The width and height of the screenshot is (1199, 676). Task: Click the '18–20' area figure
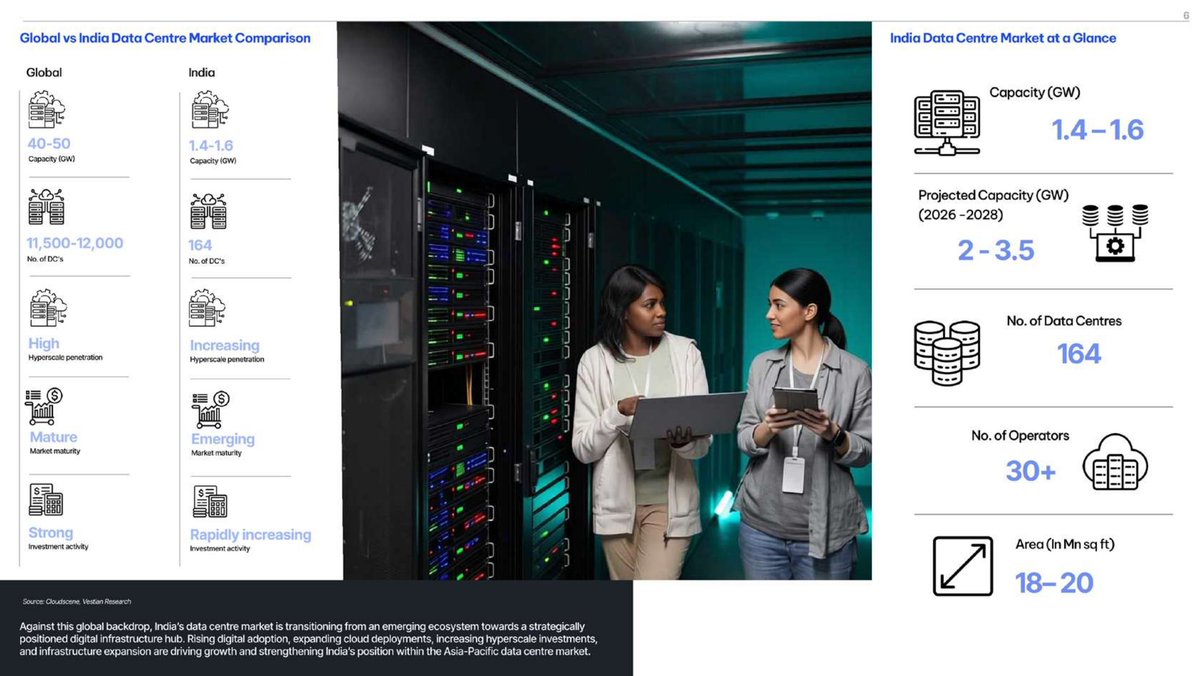(x=1054, y=583)
